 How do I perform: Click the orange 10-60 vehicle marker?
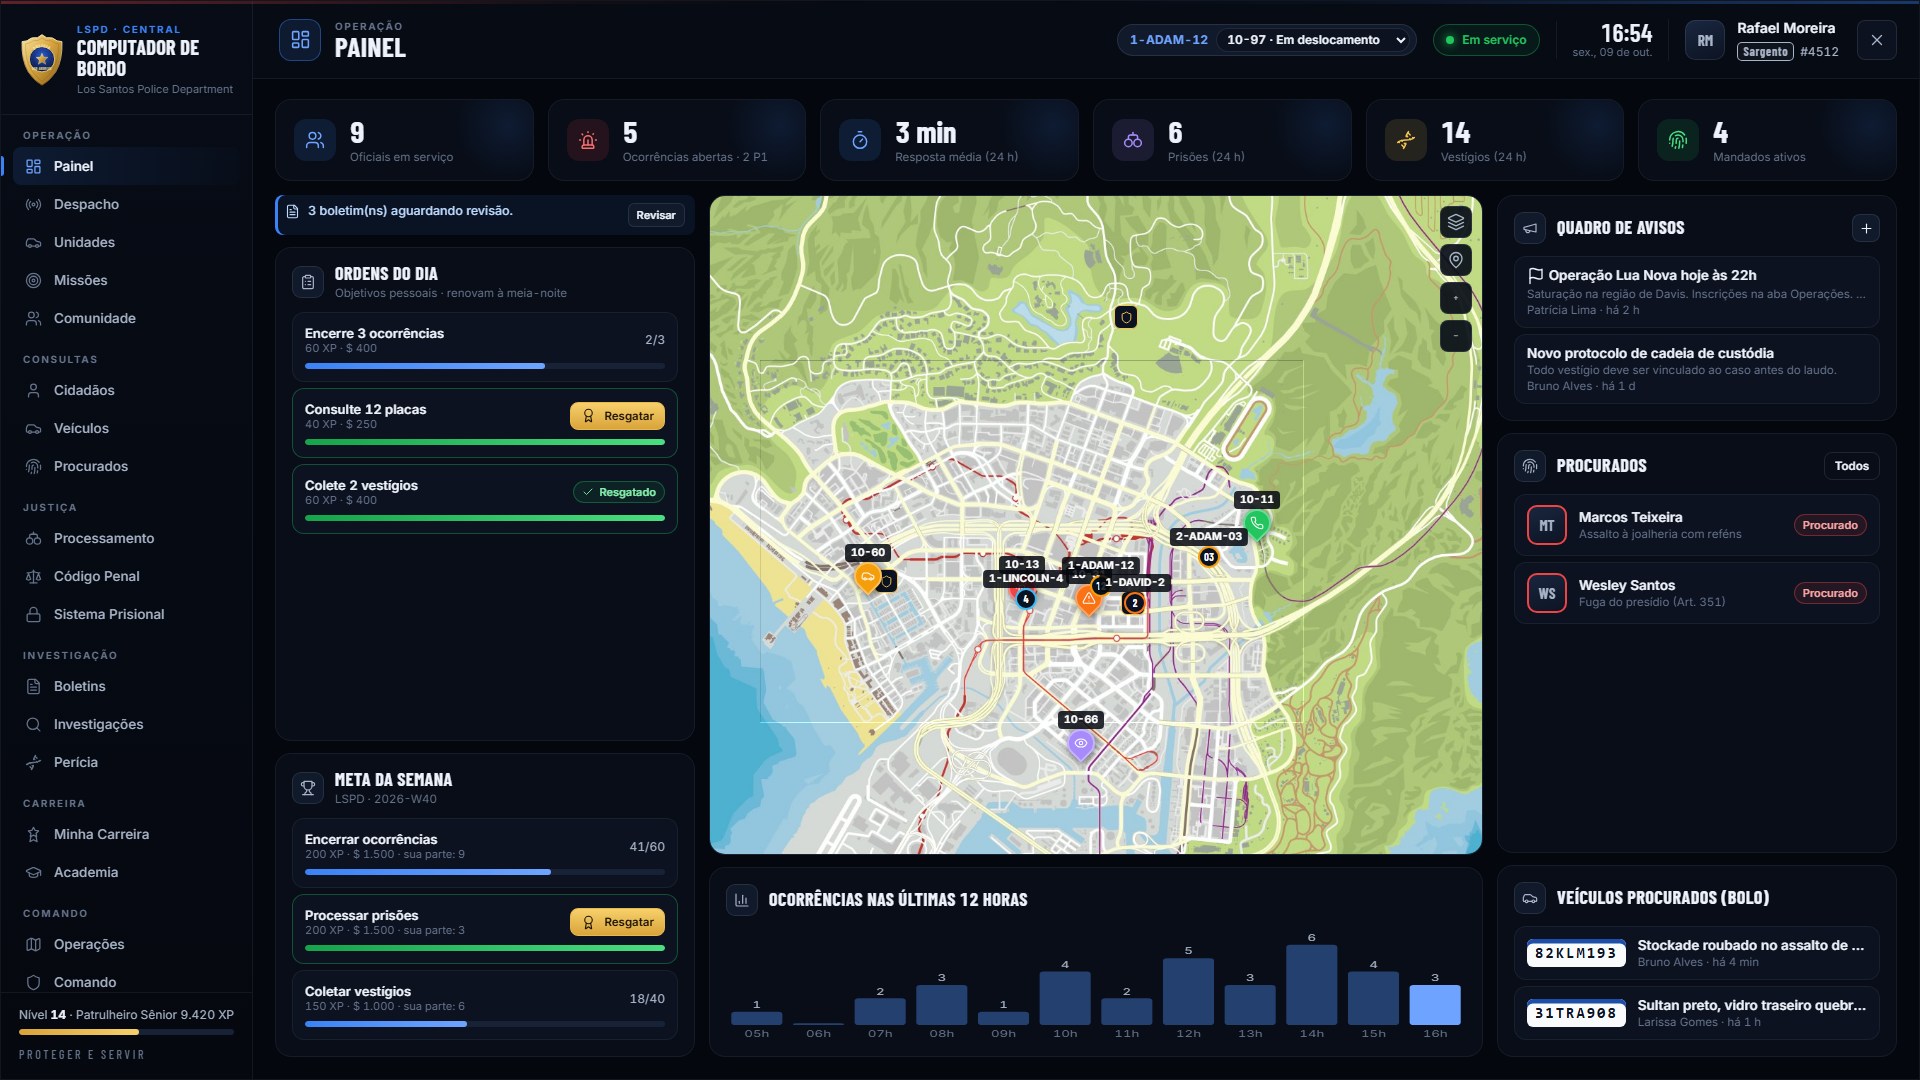pos(867,577)
